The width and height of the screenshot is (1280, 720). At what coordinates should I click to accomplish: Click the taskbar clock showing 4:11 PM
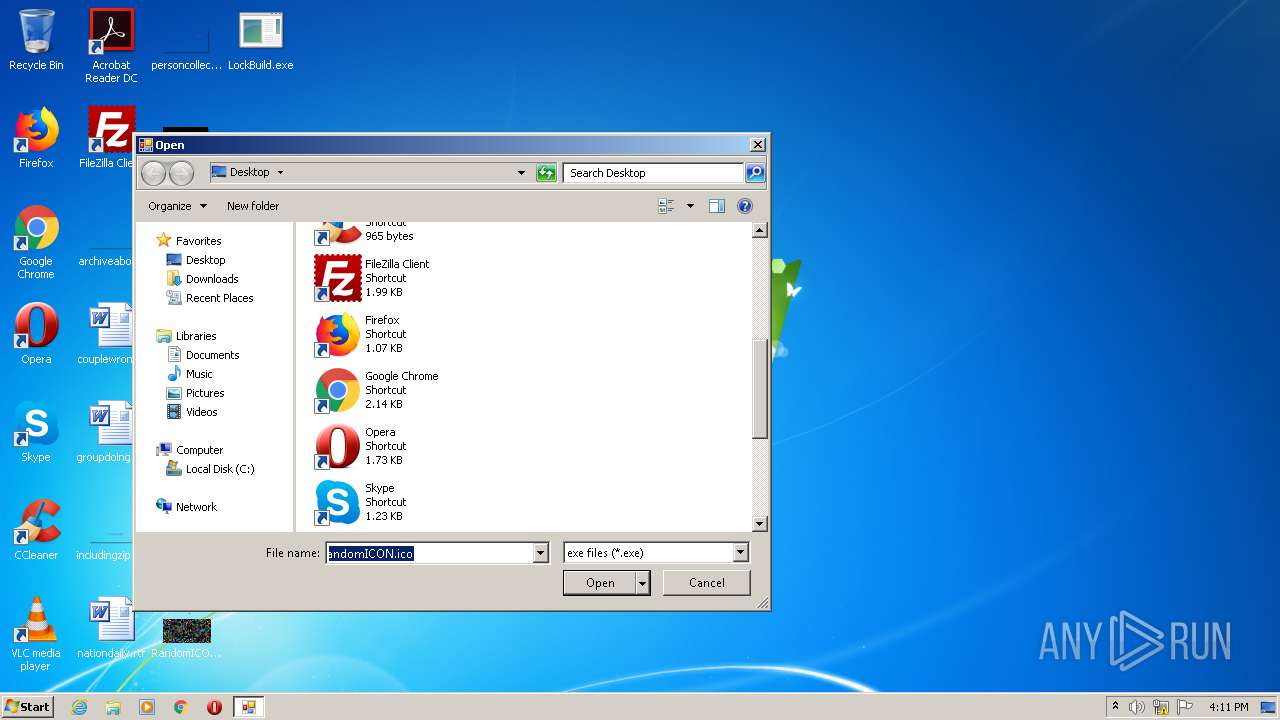pyautogui.click(x=1228, y=707)
